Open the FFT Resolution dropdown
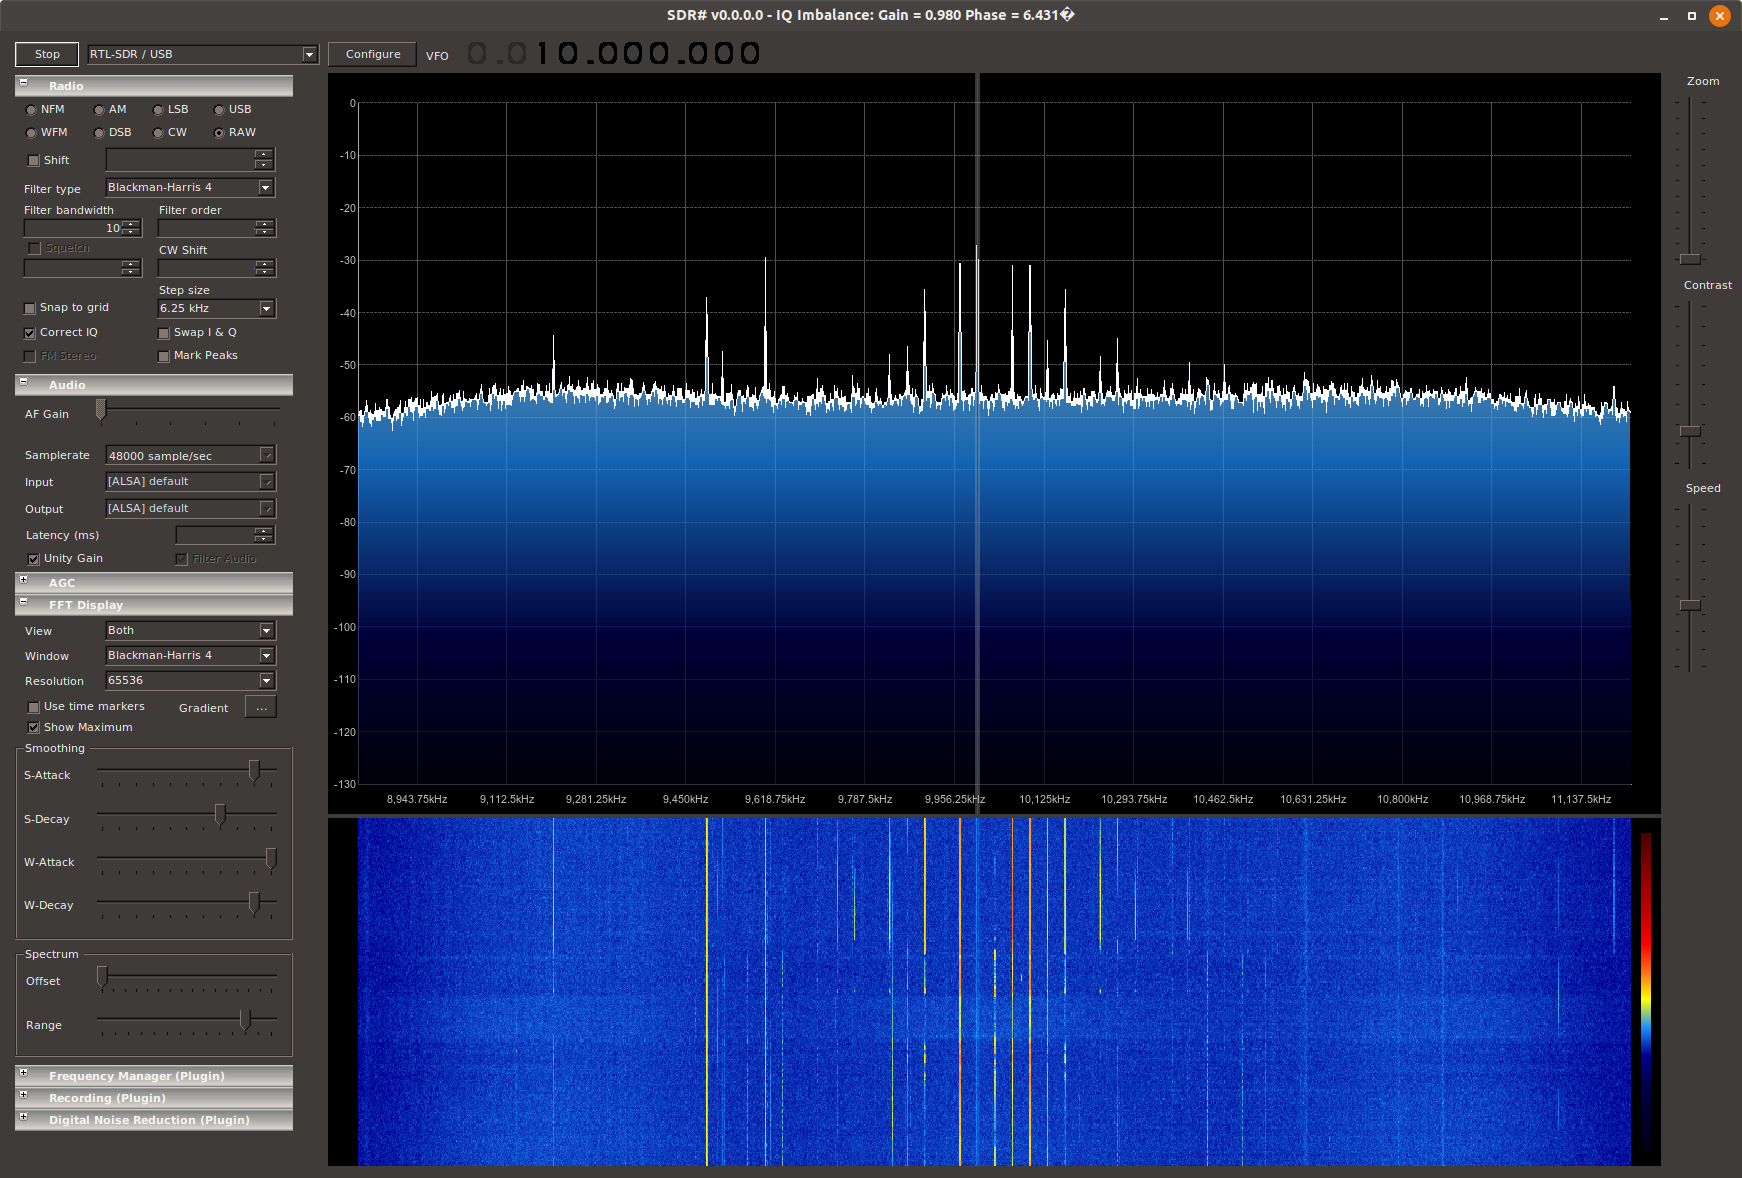 pos(266,681)
